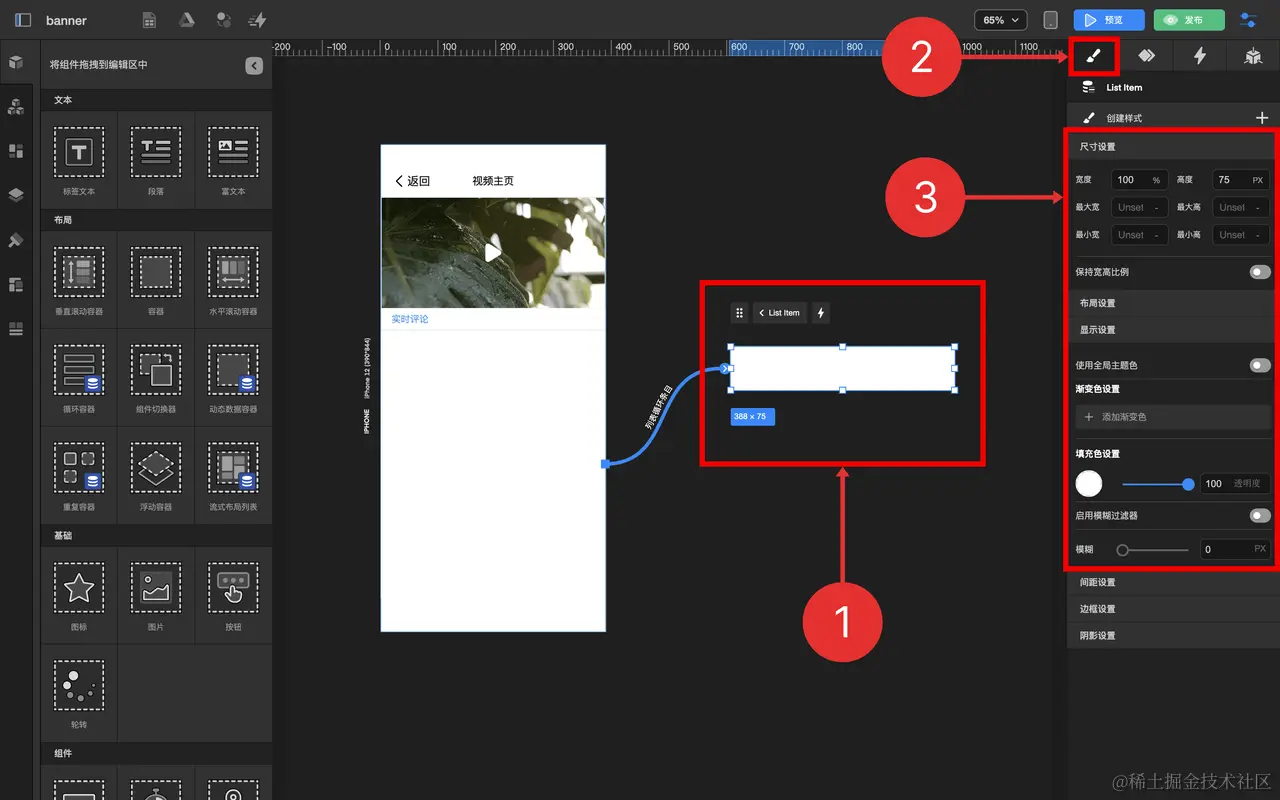
Task: Select the 组件切换器 component switcher
Action: tap(156, 377)
